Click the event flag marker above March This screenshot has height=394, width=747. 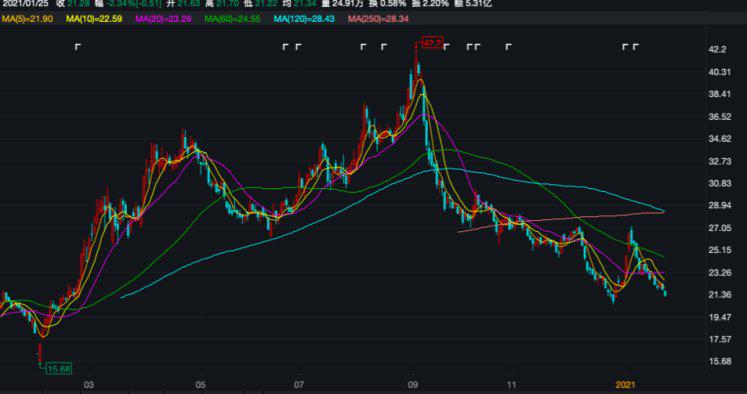79,47
